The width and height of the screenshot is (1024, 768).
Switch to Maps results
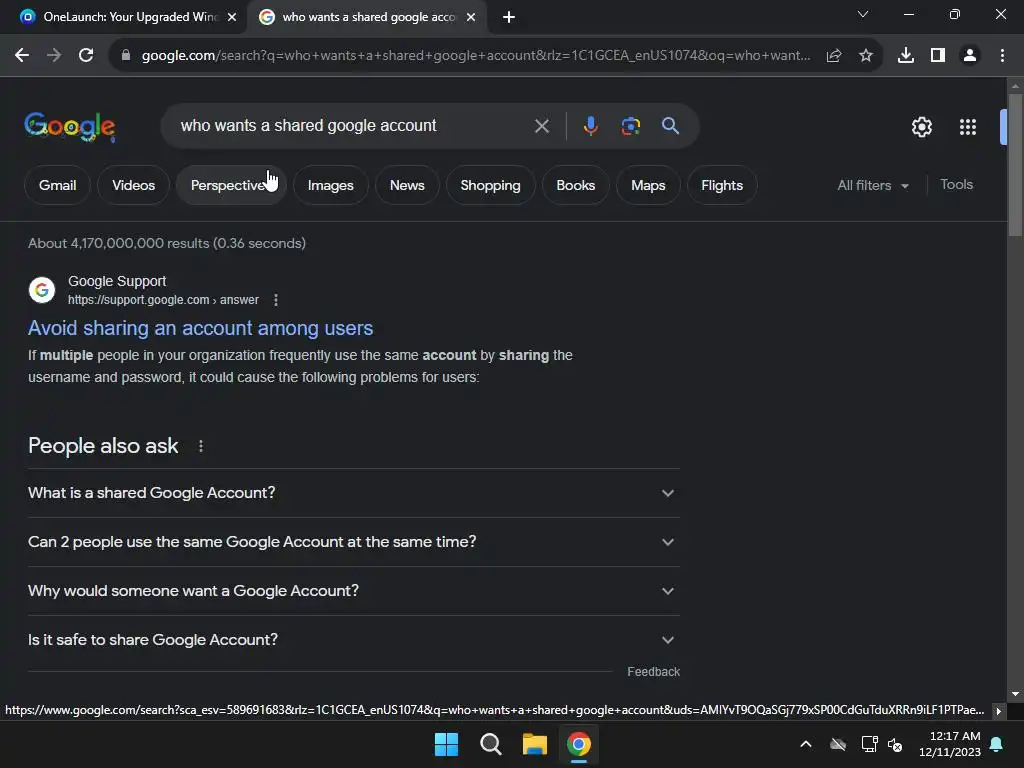pyautogui.click(x=648, y=185)
